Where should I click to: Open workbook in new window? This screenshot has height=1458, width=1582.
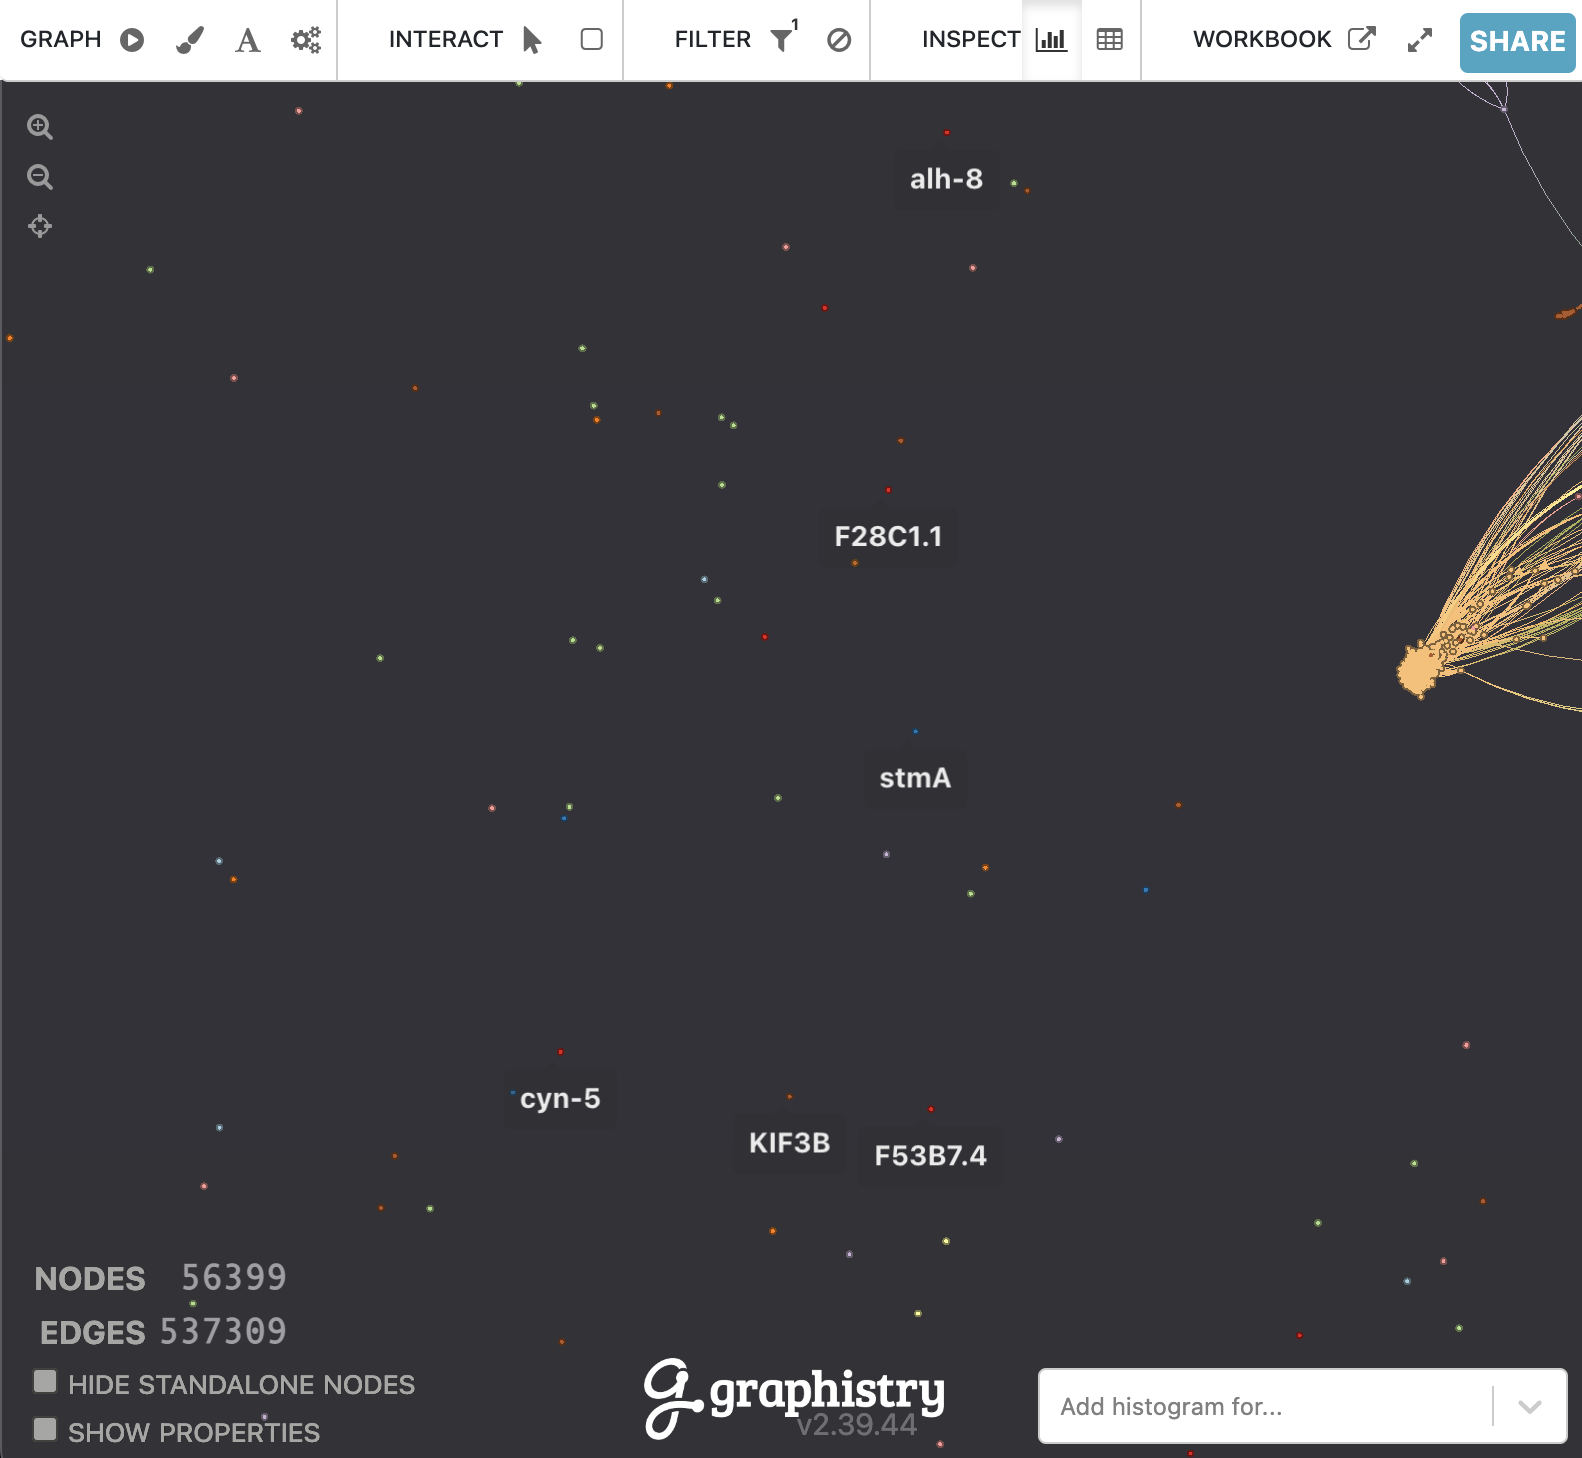[x=1361, y=40]
